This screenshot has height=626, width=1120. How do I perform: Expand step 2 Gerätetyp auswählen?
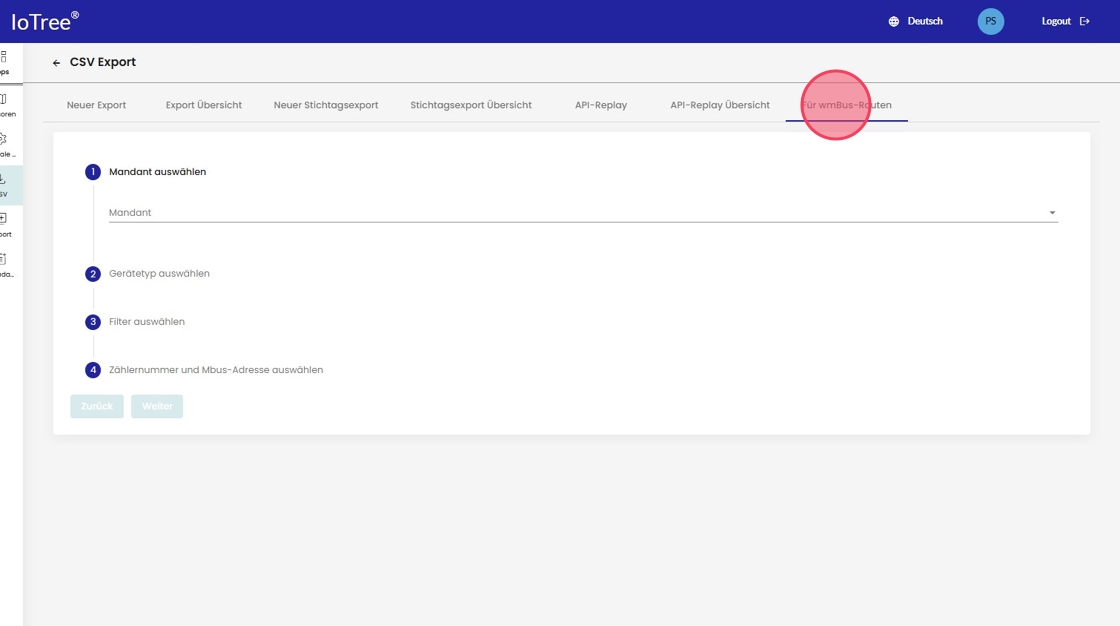159,274
